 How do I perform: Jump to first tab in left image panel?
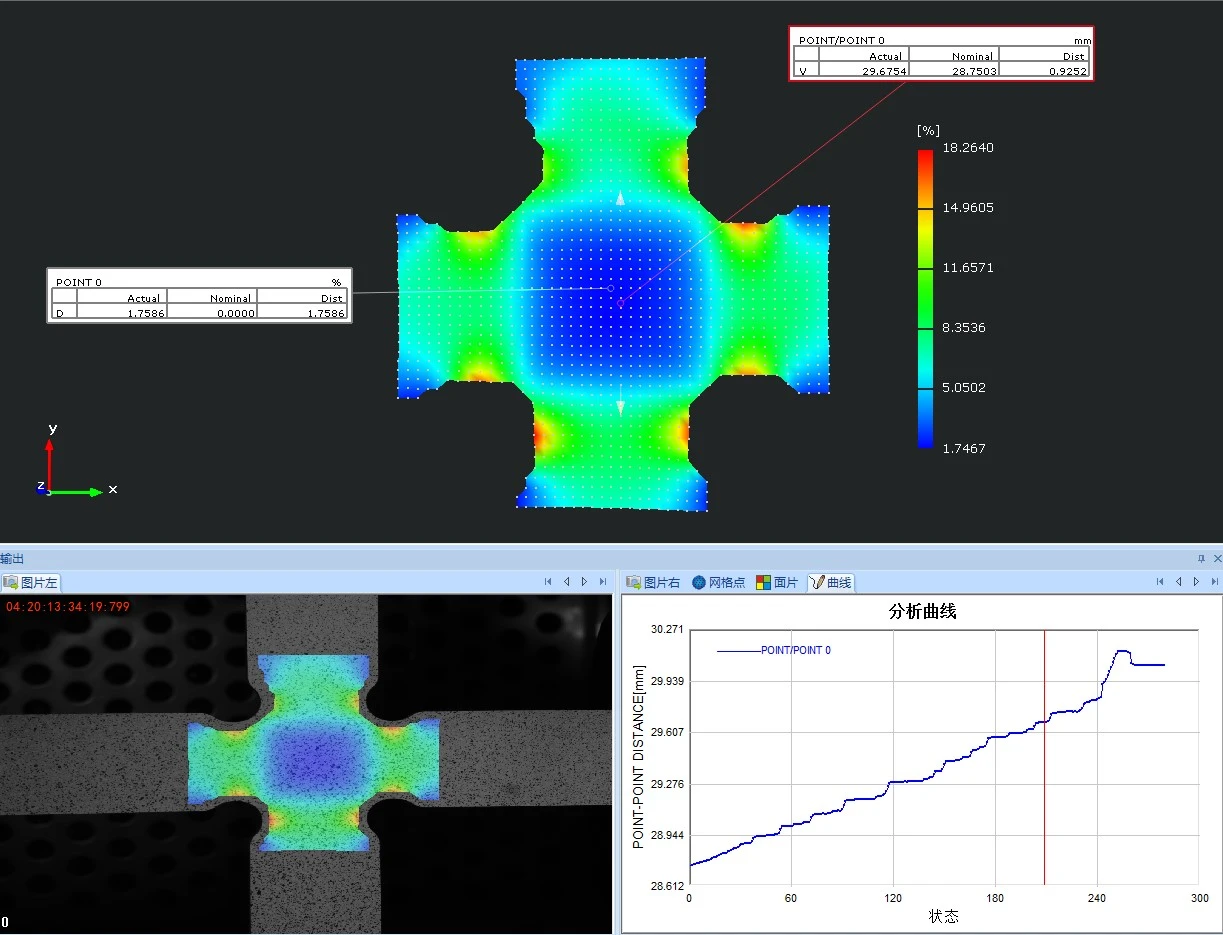(548, 581)
